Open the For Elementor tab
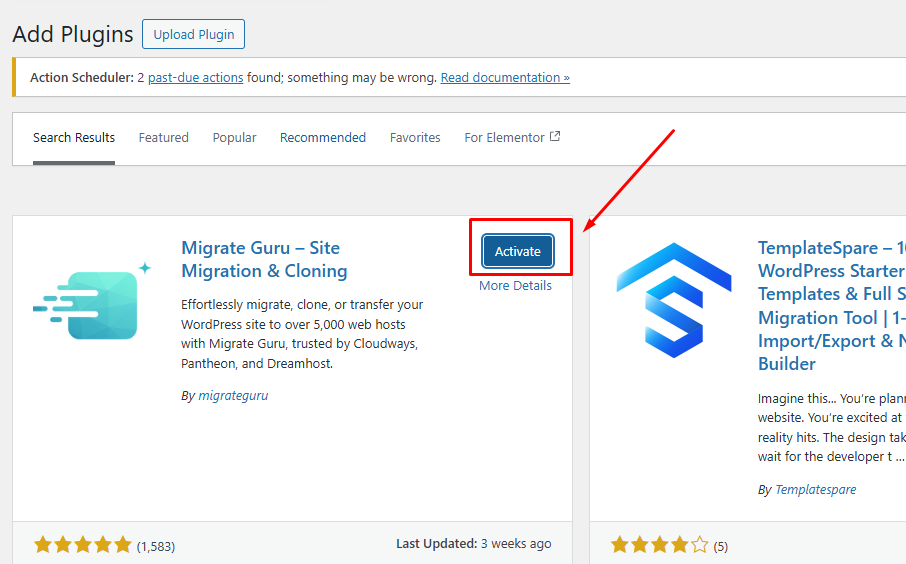 coord(512,138)
